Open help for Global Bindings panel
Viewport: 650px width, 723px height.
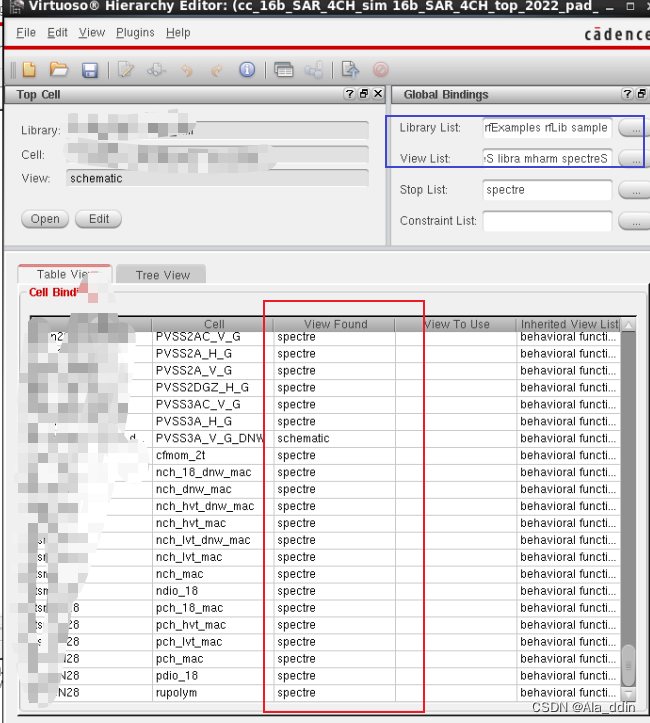pyautogui.click(x=627, y=94)
